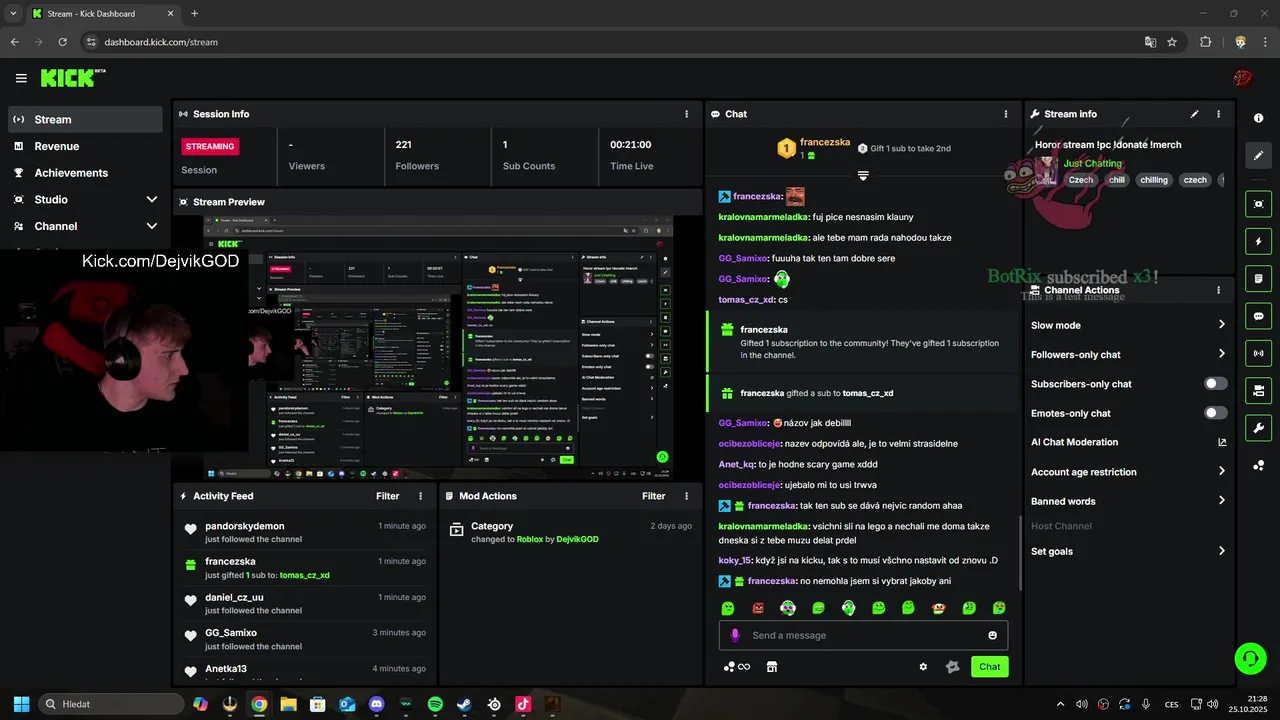The height and width of the screenshot is (720, 1280).
Task: Toggle the notes document widget icon
Action: coord(1258,278)
